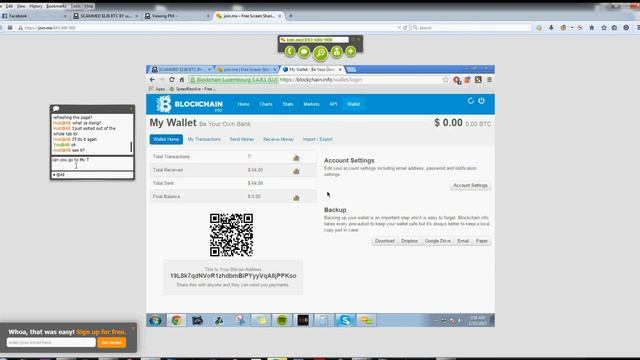Click the chart icon beside Total Received
This screenshot has width=640, height=360.
(296, 171)
